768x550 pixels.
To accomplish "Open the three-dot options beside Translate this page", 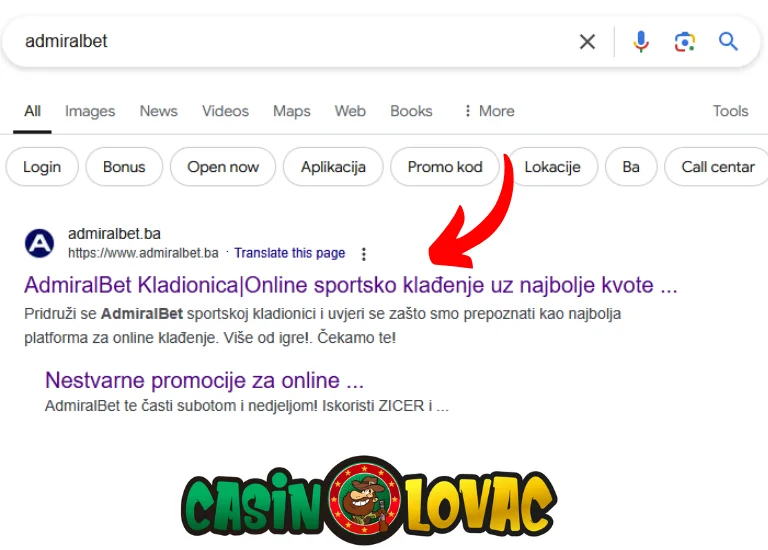I will (363, 254).
